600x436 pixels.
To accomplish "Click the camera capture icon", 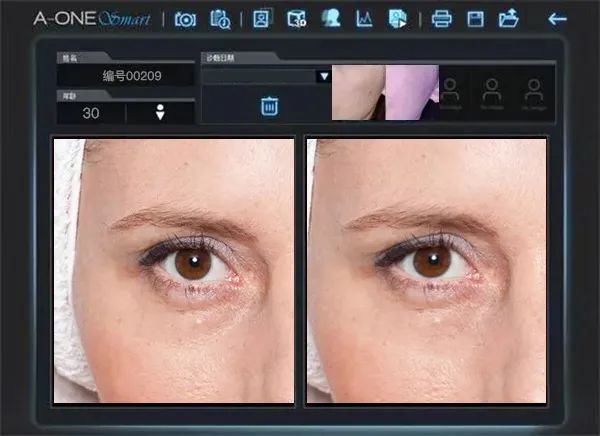I will pyautogui.click(x=185, y=18).
